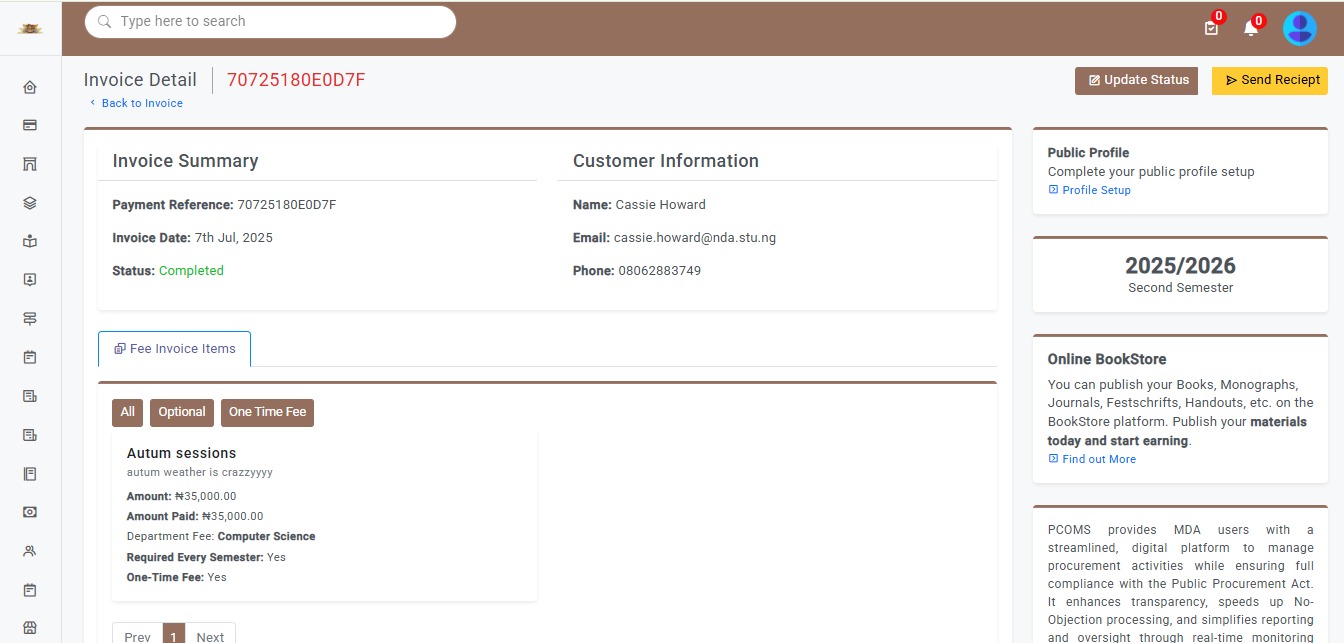Click the Update Status button
Viewport: 1344px width, 643px height.
pos(1136,81)
